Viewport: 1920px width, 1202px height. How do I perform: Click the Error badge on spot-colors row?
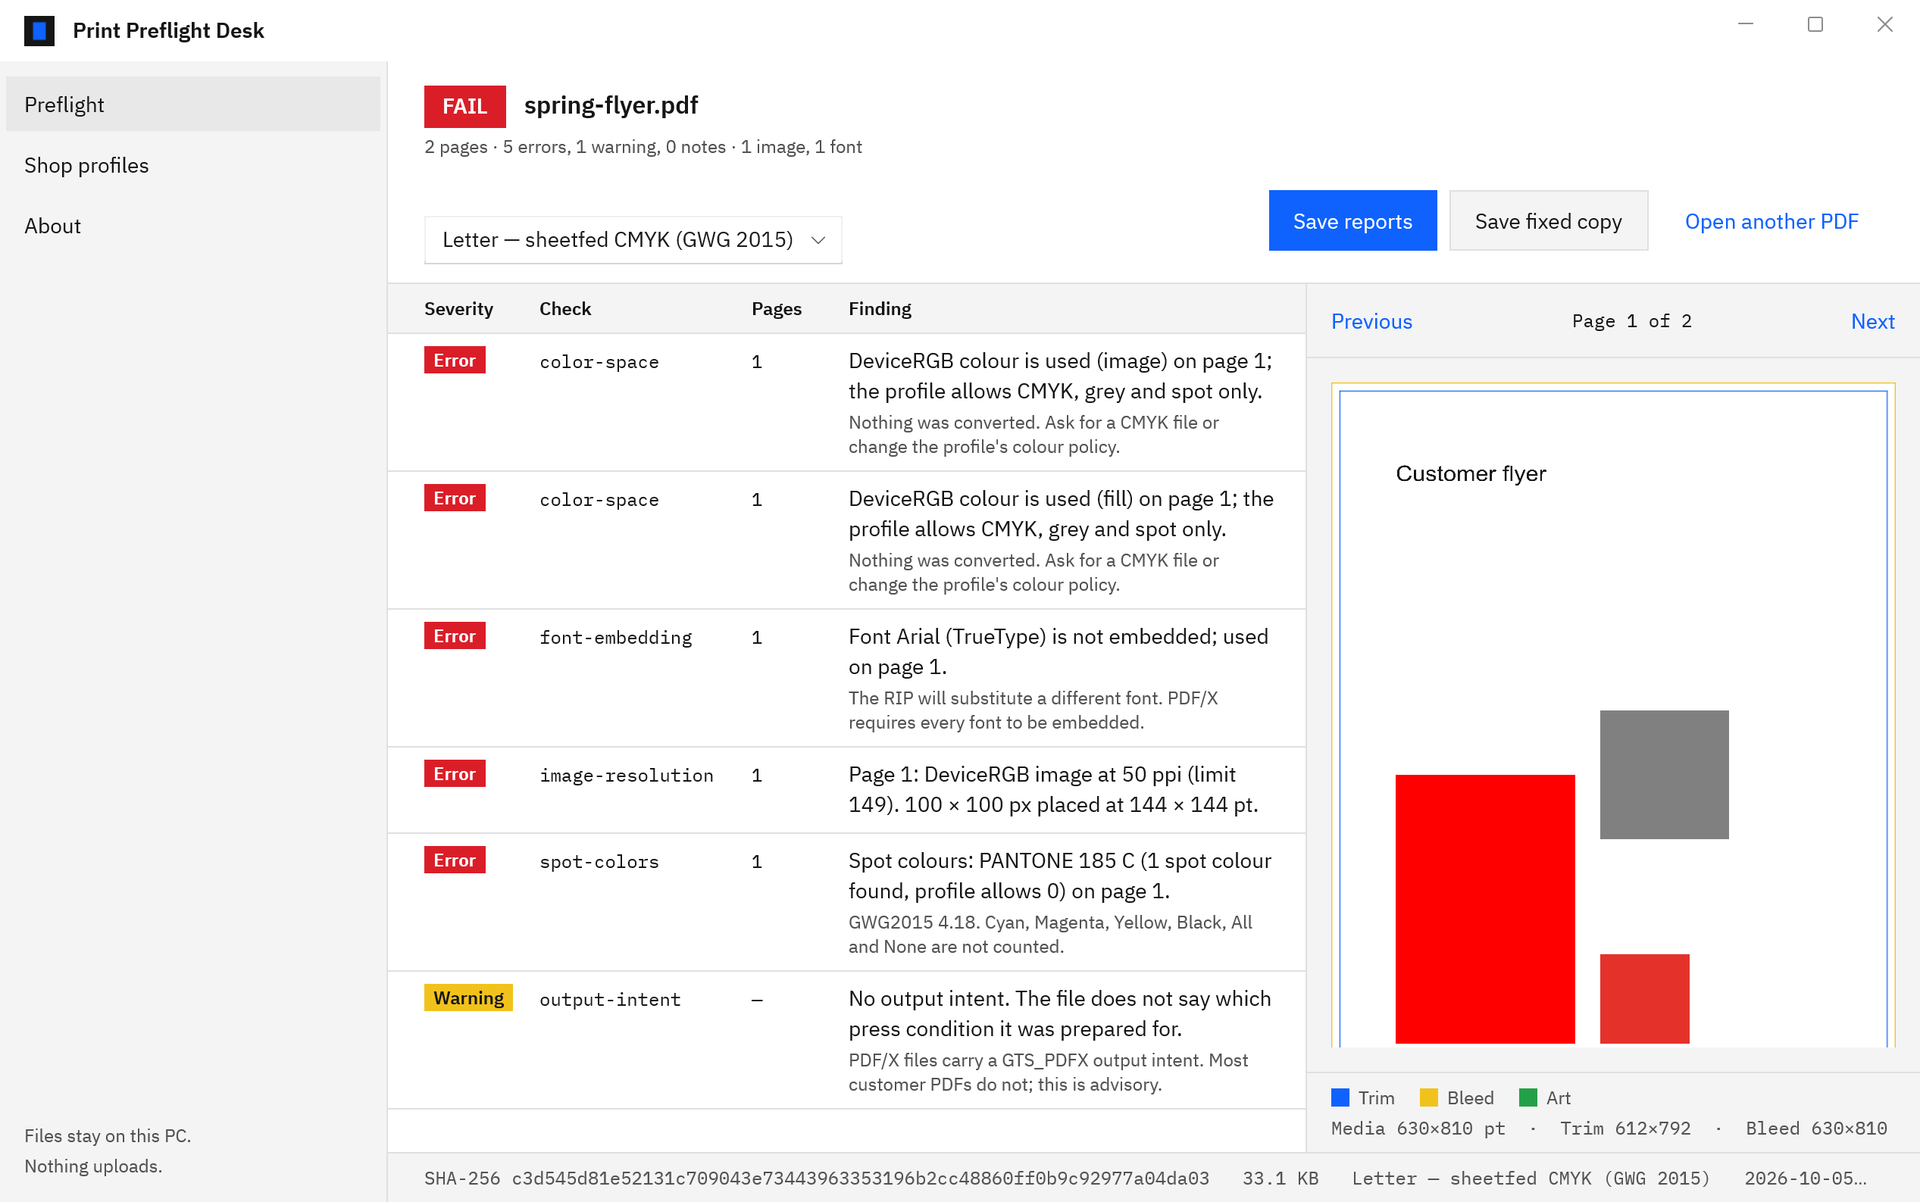[x=454, y=860]
